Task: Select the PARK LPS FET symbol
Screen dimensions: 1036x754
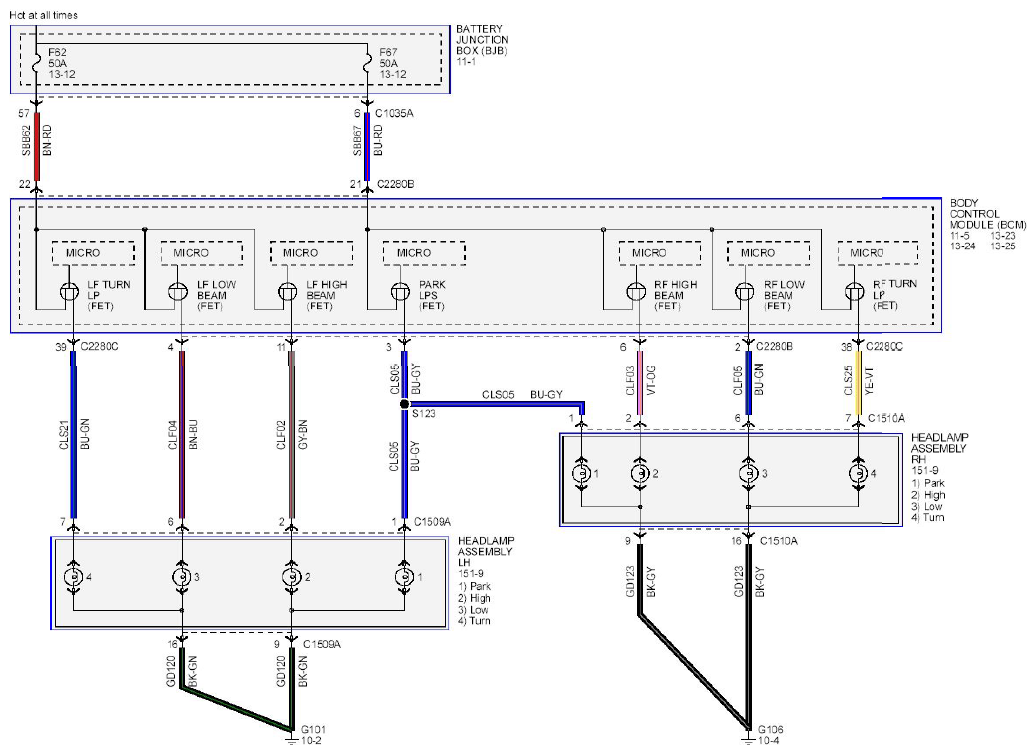Action: pos(400,292)
